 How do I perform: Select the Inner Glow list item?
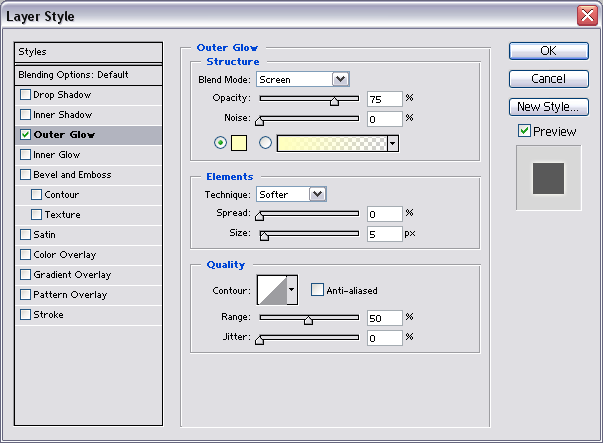(x=88, y=155)
